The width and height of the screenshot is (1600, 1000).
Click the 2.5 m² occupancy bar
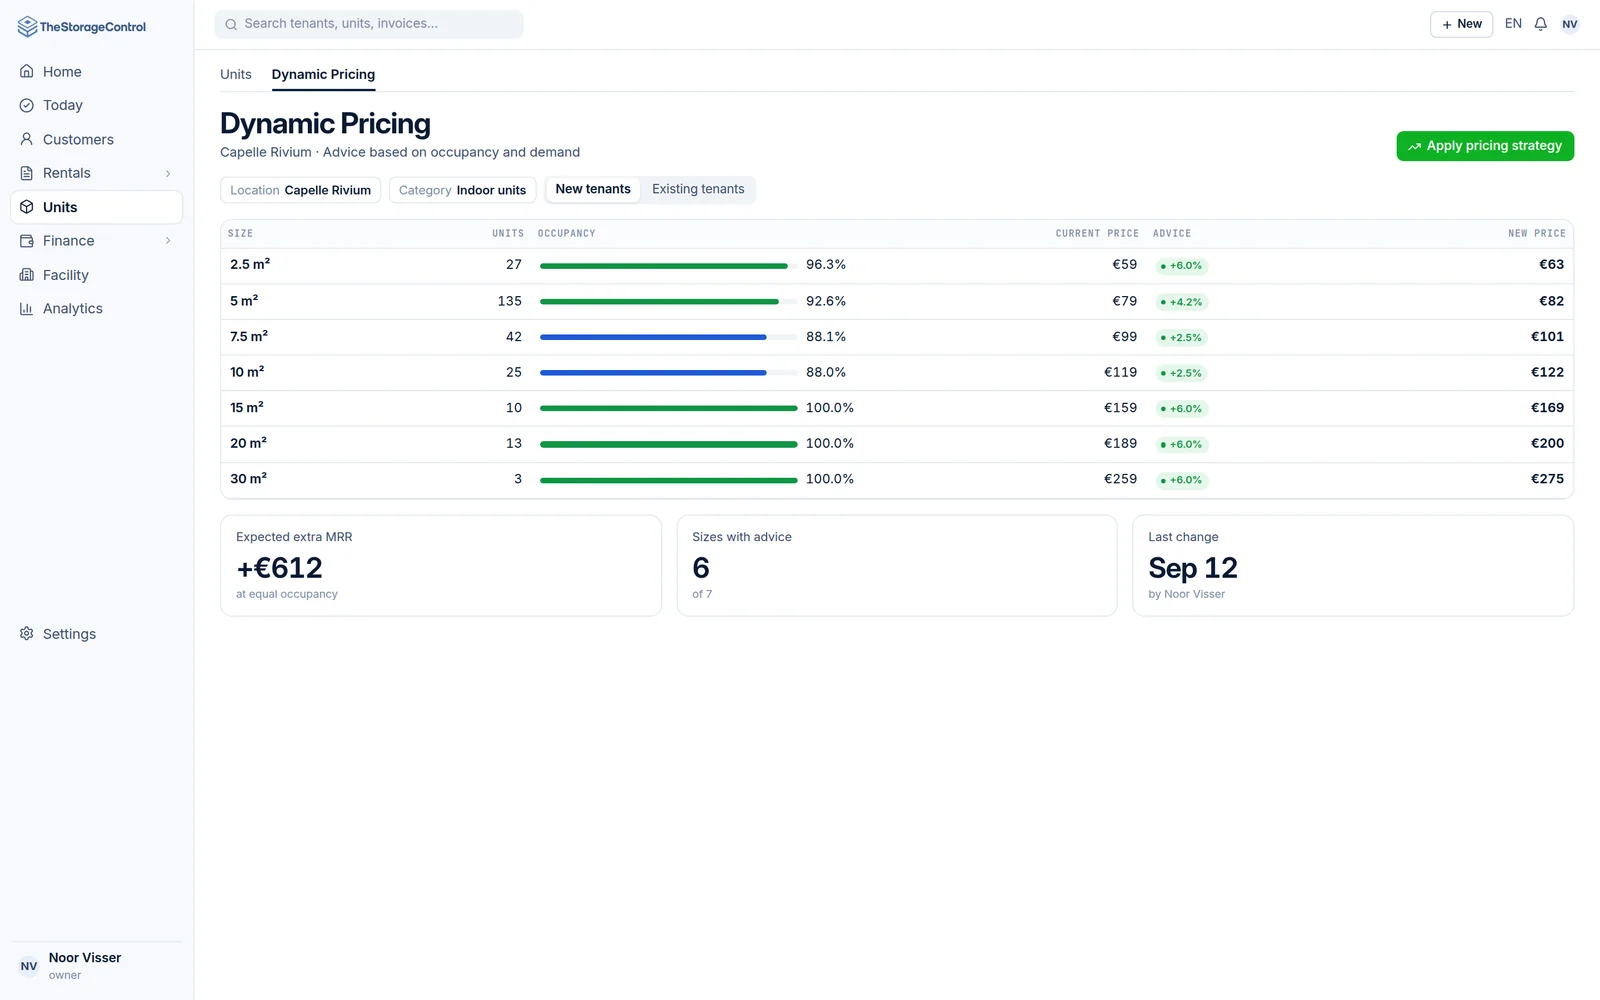point(668,266)
